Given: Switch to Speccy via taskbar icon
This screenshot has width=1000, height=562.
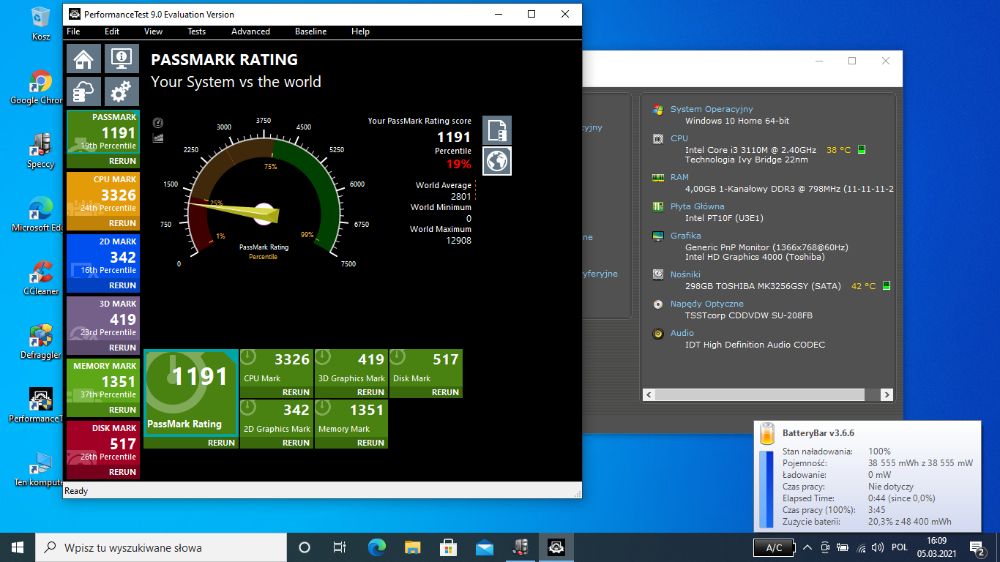Looking at the screenshot, I should (x=520, y=547).
